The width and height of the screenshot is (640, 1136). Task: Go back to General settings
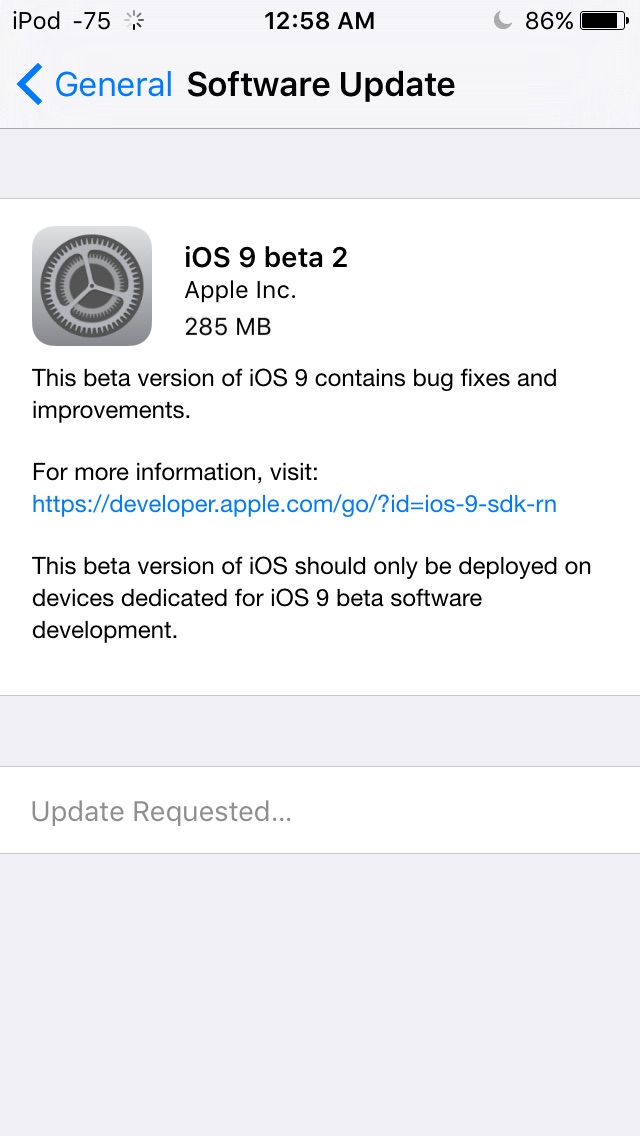point(95,85)
